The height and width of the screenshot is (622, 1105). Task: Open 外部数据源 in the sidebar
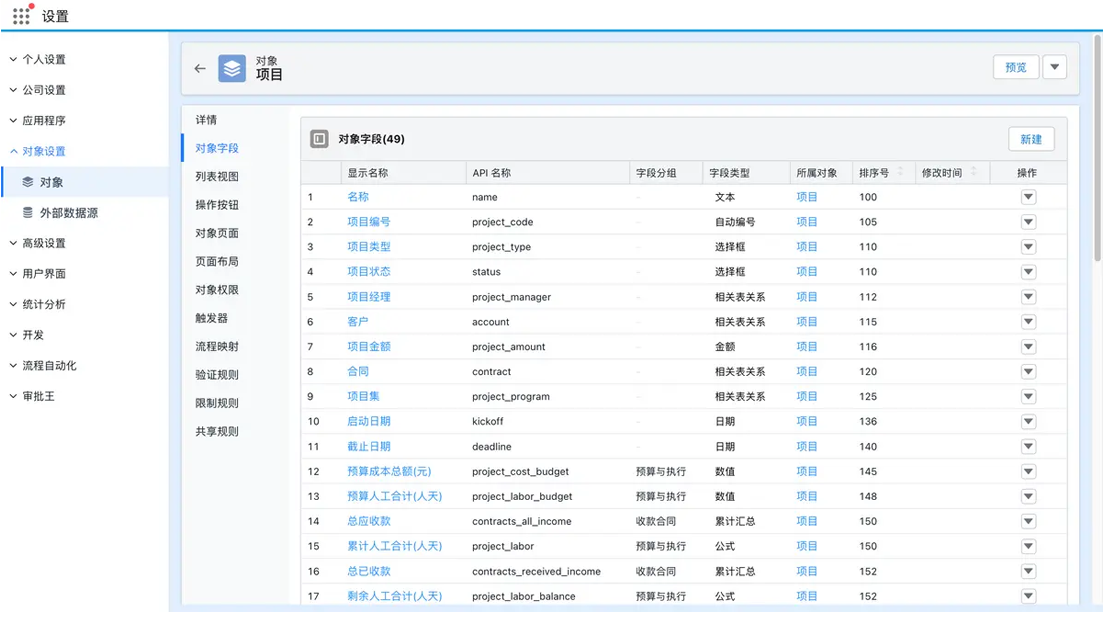pyautogui.click(x=68, y=213)
